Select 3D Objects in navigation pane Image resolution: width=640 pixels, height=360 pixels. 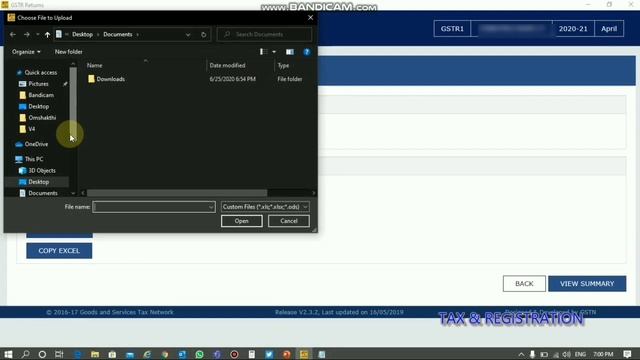[42, 171]
